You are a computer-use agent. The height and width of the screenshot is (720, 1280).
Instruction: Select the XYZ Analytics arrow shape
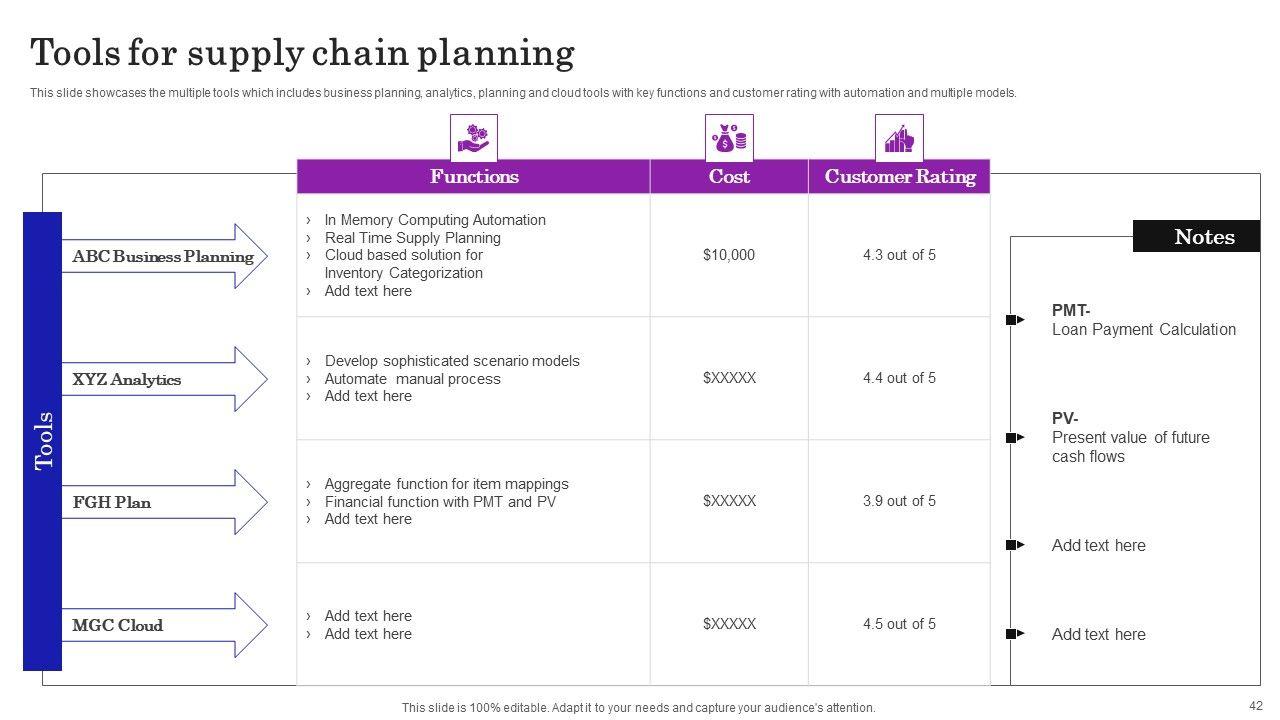tap(165, 379)
